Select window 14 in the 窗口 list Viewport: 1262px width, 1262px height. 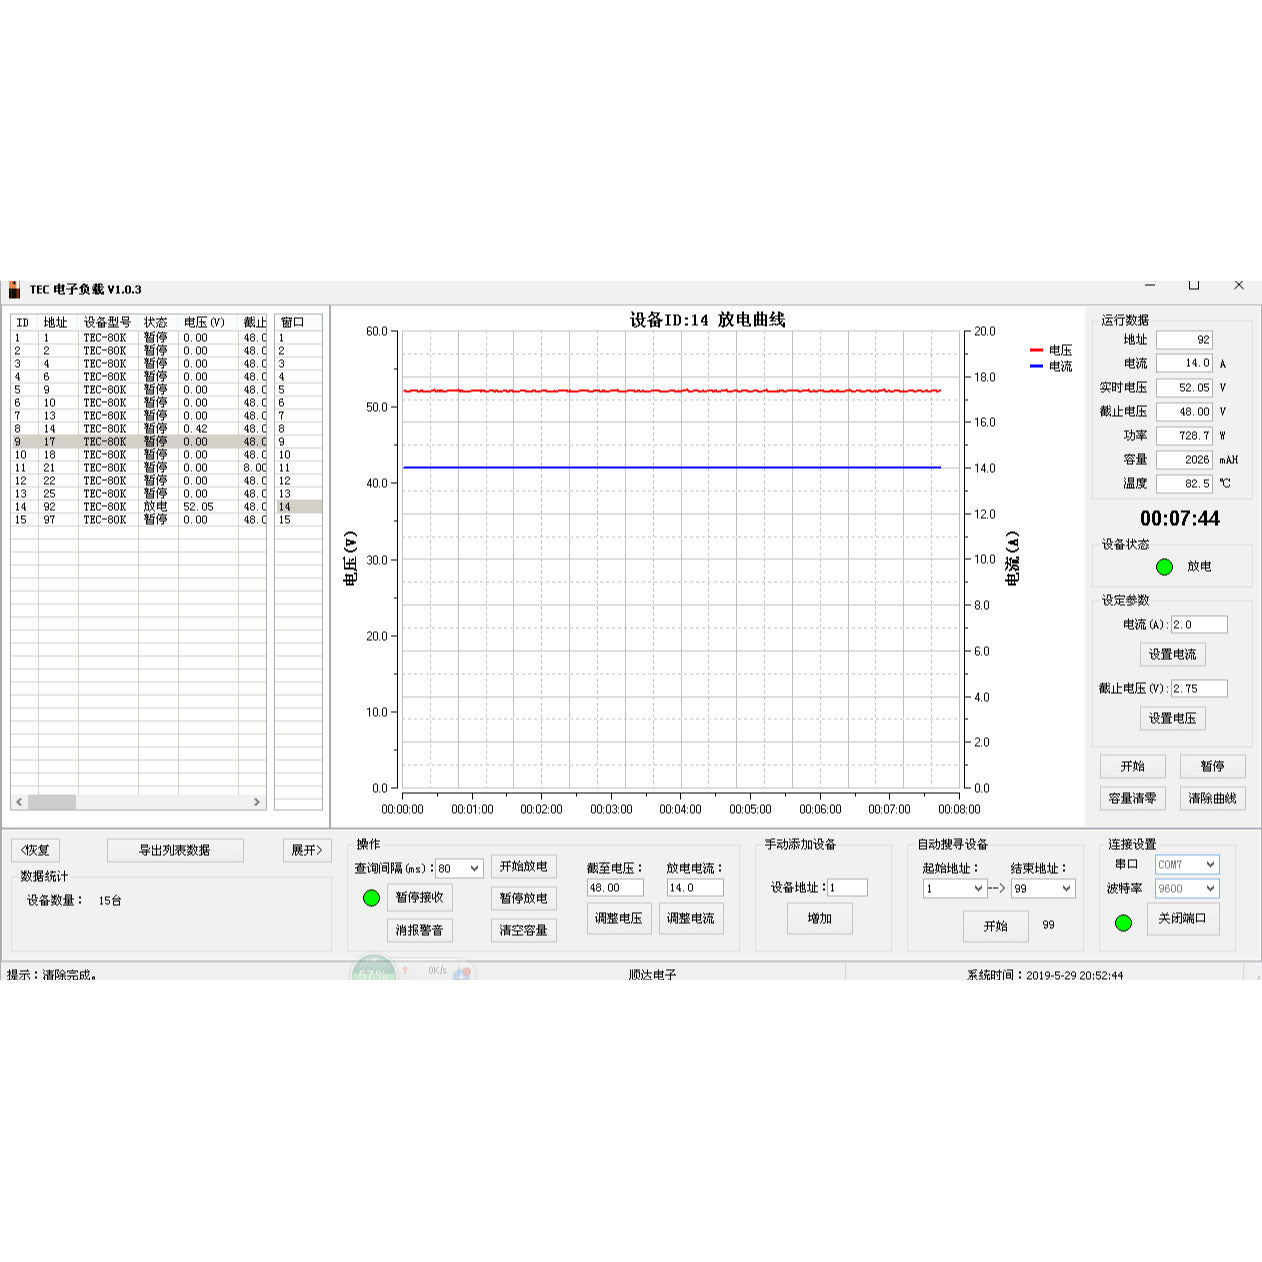point(298,507)
